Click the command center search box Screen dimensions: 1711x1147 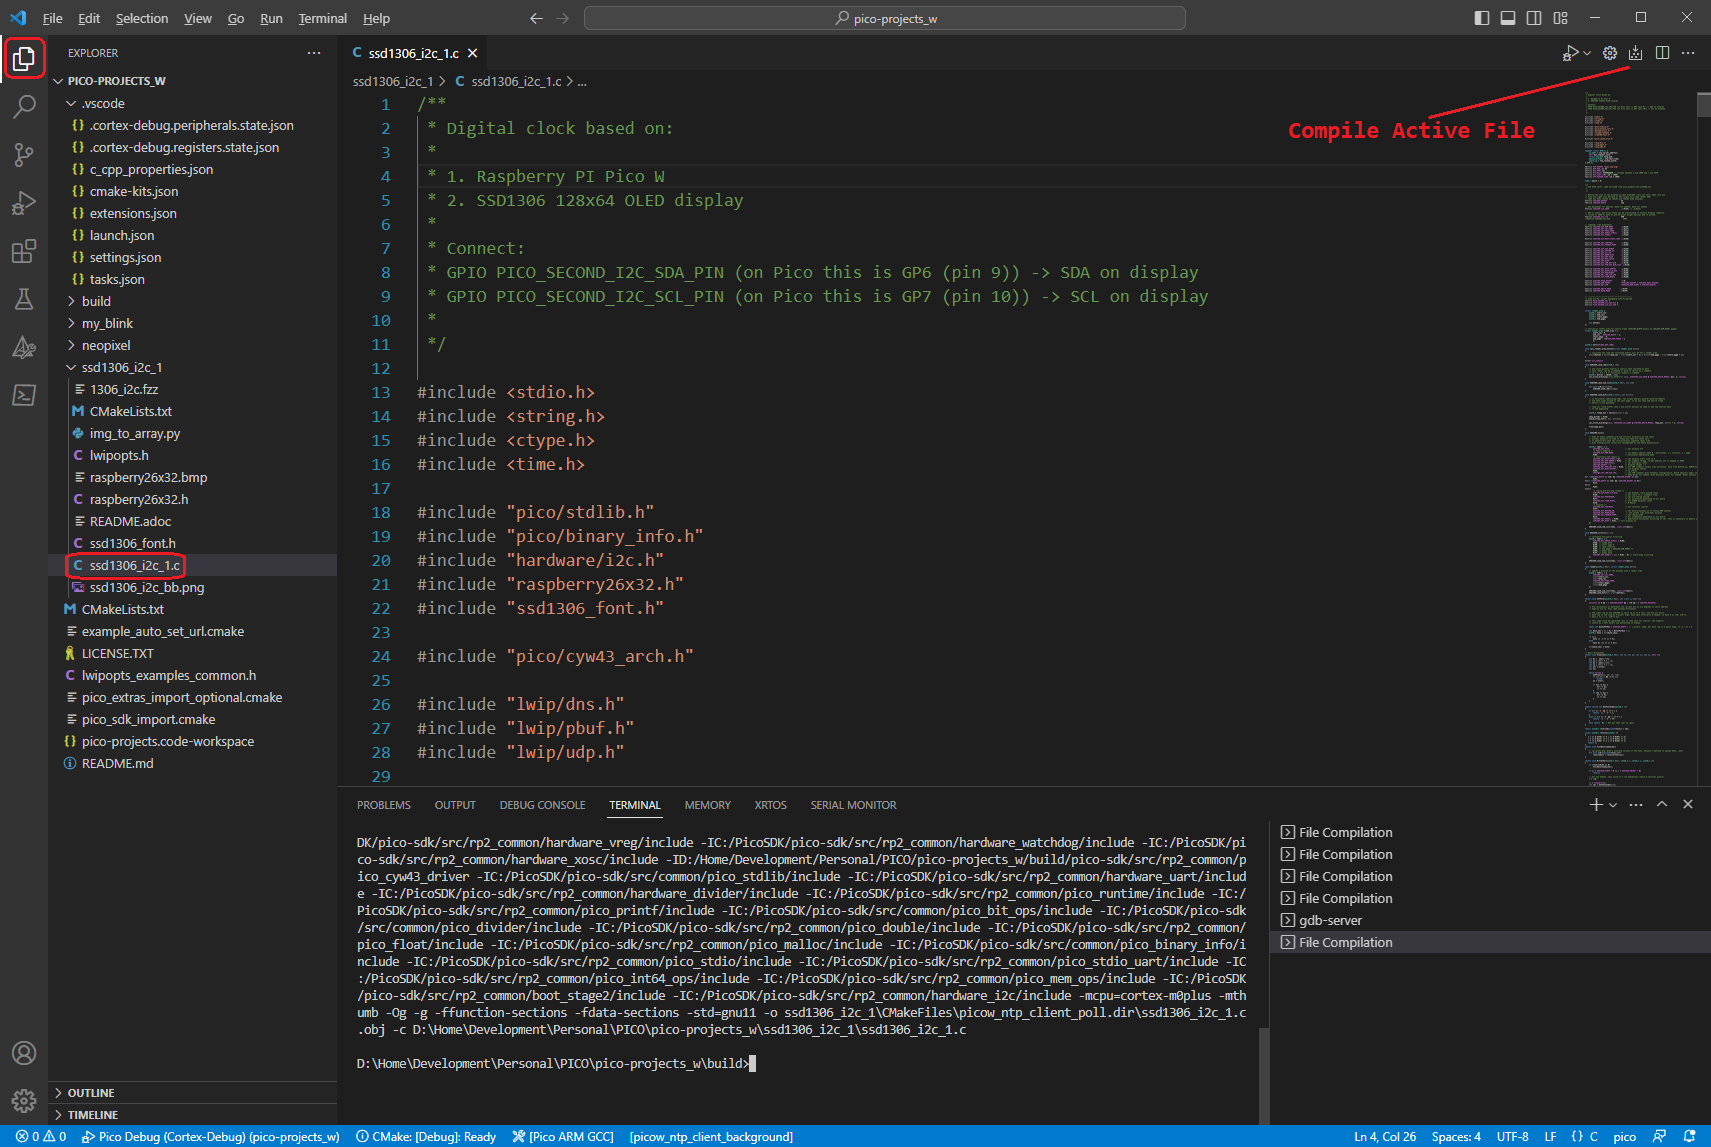(x=885, y=18)
